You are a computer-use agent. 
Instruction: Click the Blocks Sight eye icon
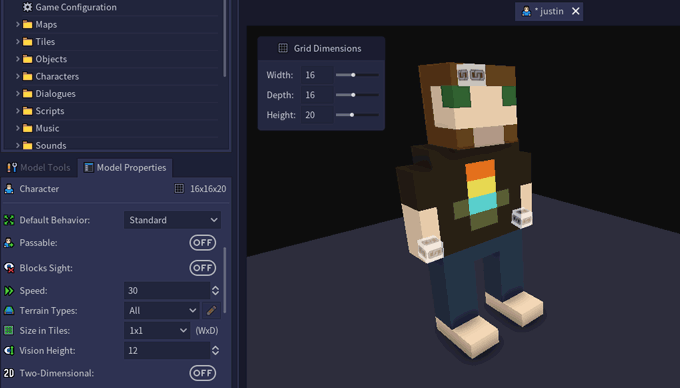[x=9, y=268]
